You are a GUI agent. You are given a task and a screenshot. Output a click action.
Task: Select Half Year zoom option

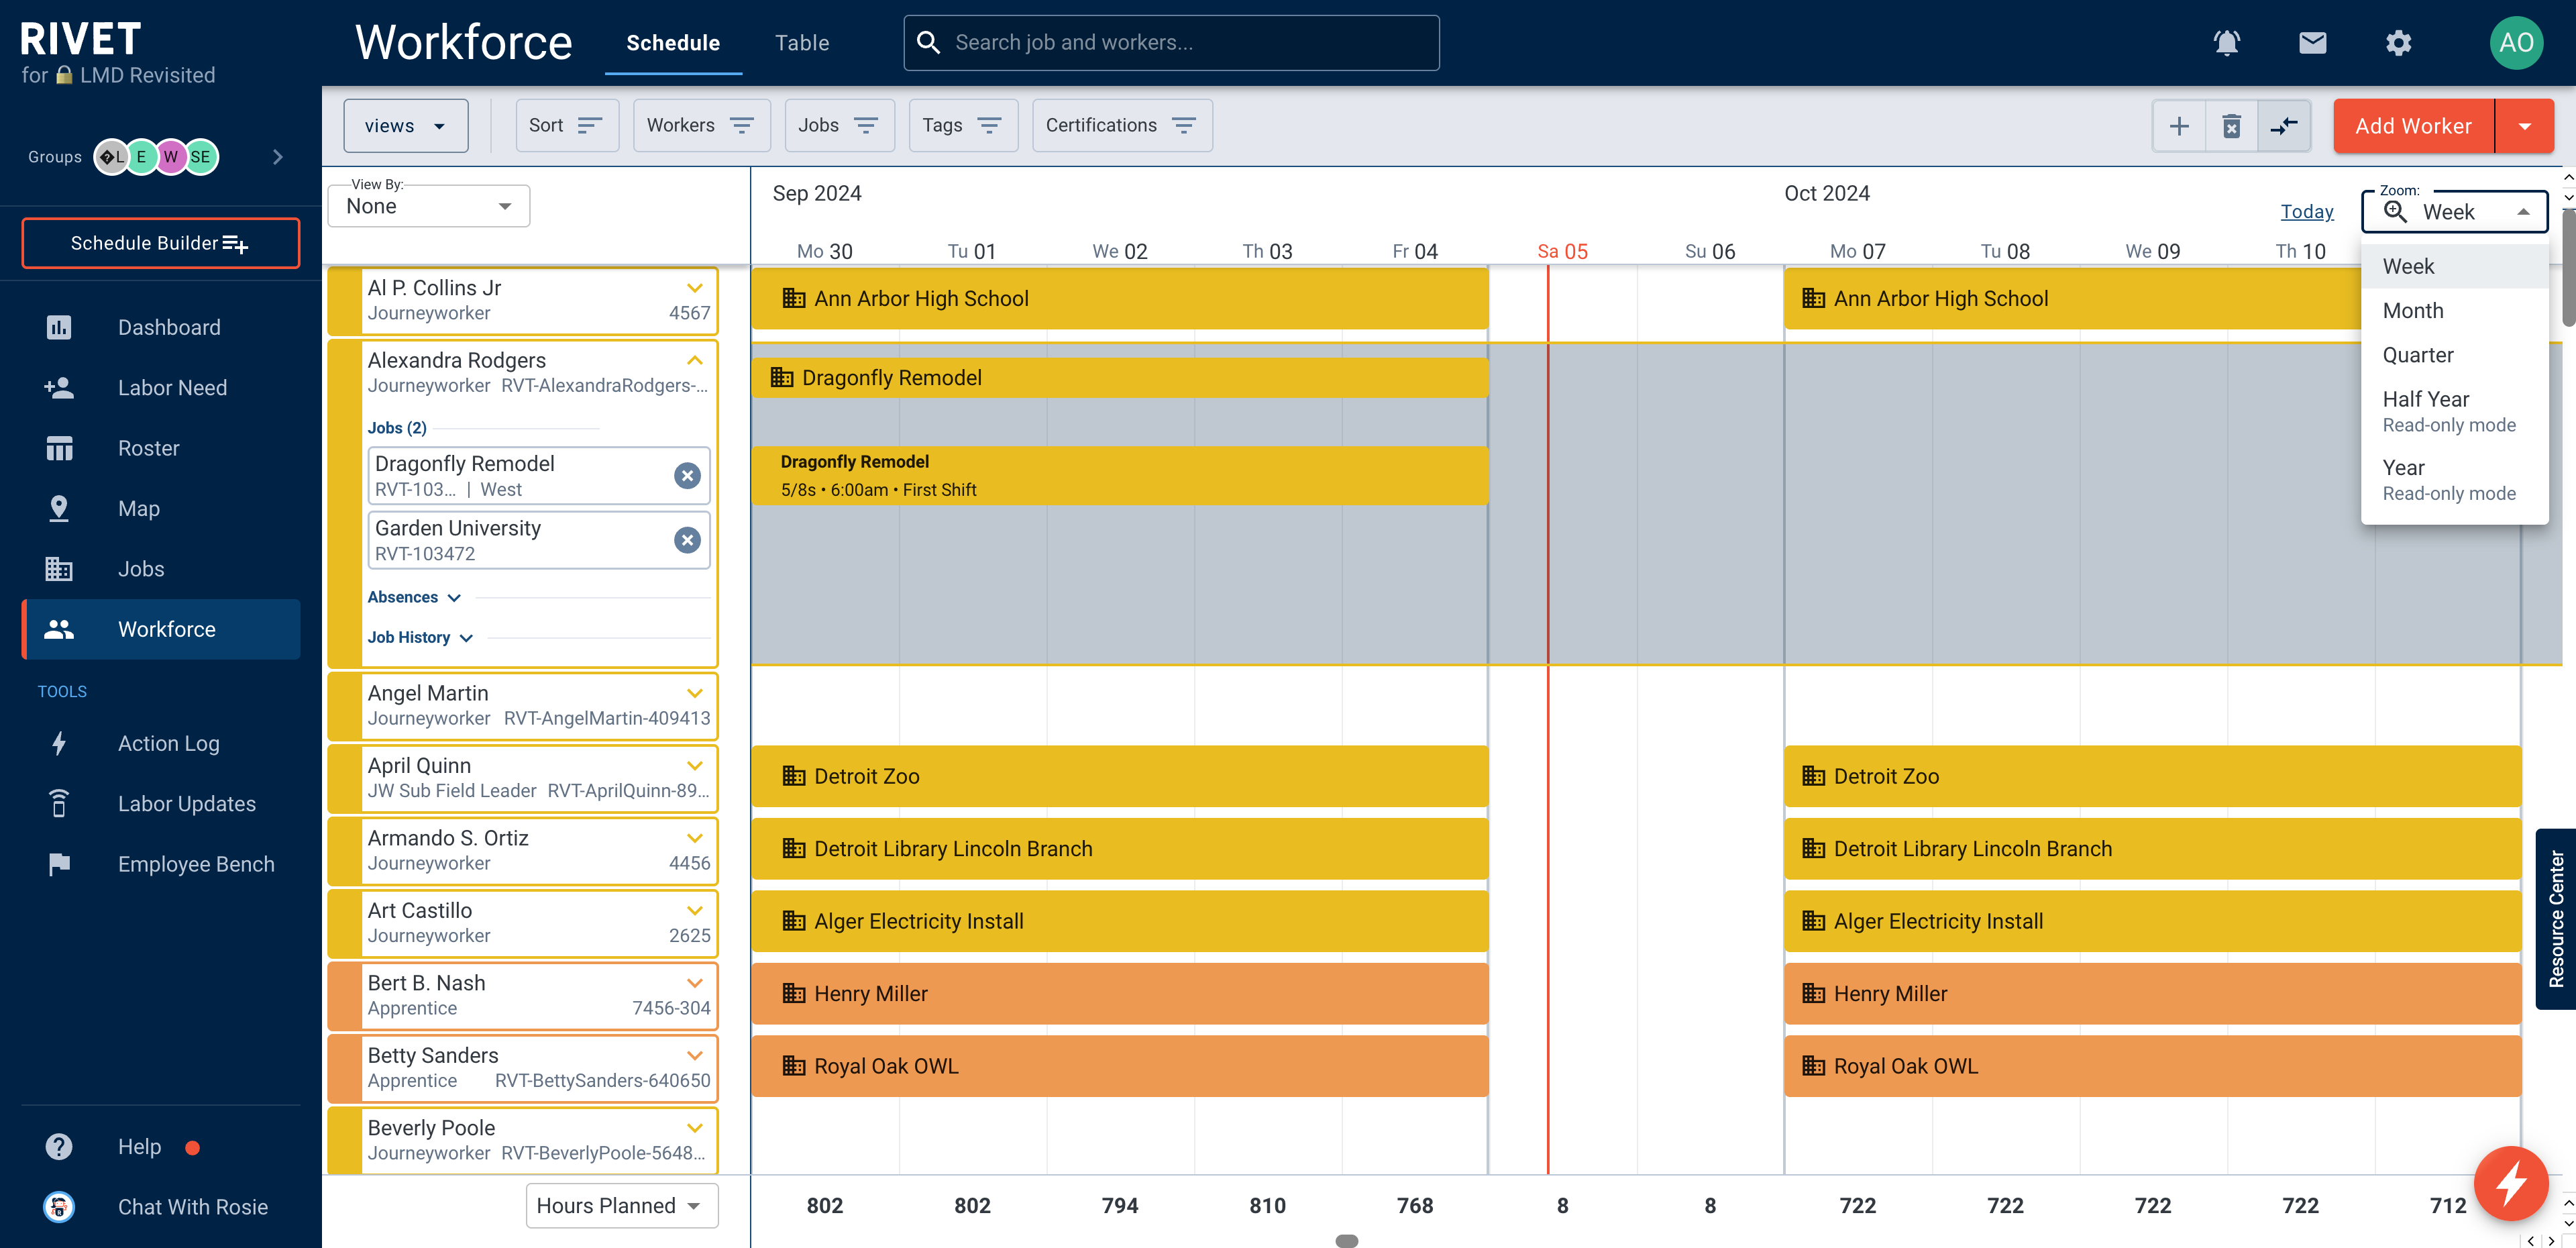point(2455,411)
